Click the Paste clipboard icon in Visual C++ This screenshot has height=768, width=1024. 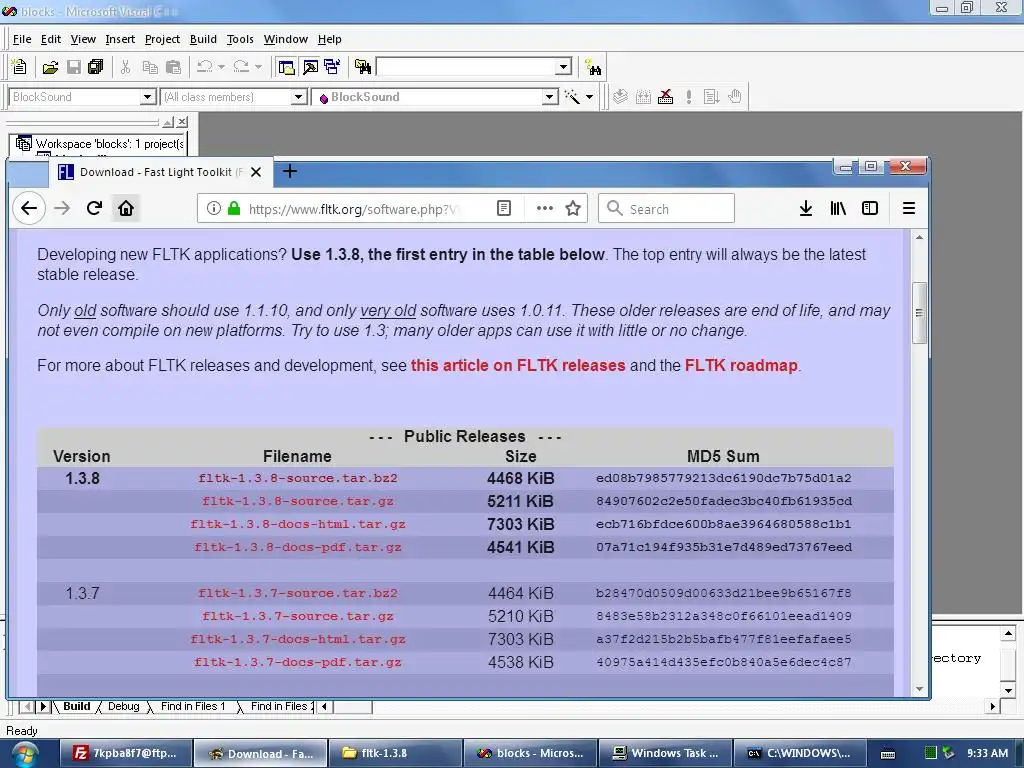pos(173,67)
